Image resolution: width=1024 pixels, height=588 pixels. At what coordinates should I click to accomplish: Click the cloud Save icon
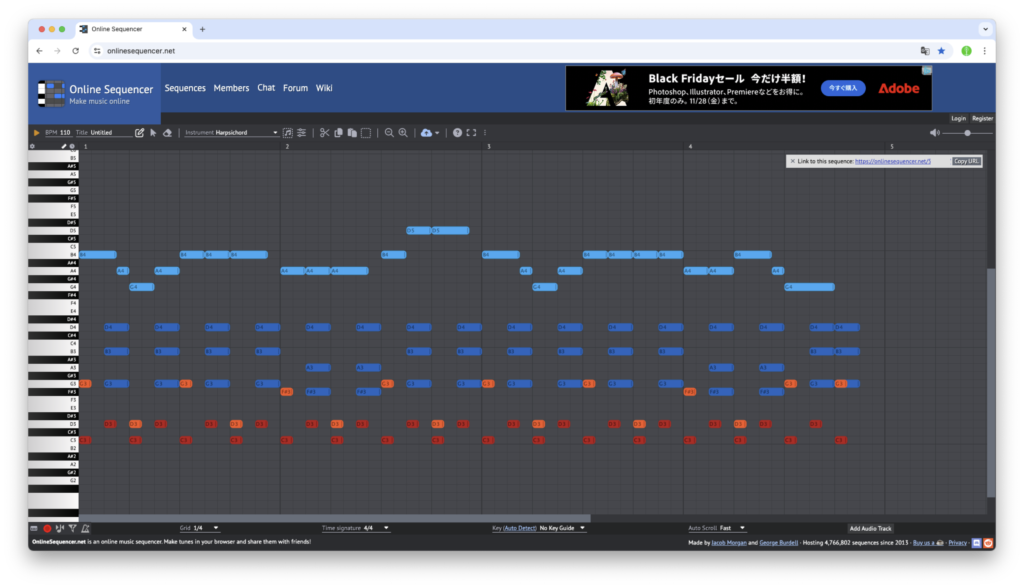(x=427, y=132)
